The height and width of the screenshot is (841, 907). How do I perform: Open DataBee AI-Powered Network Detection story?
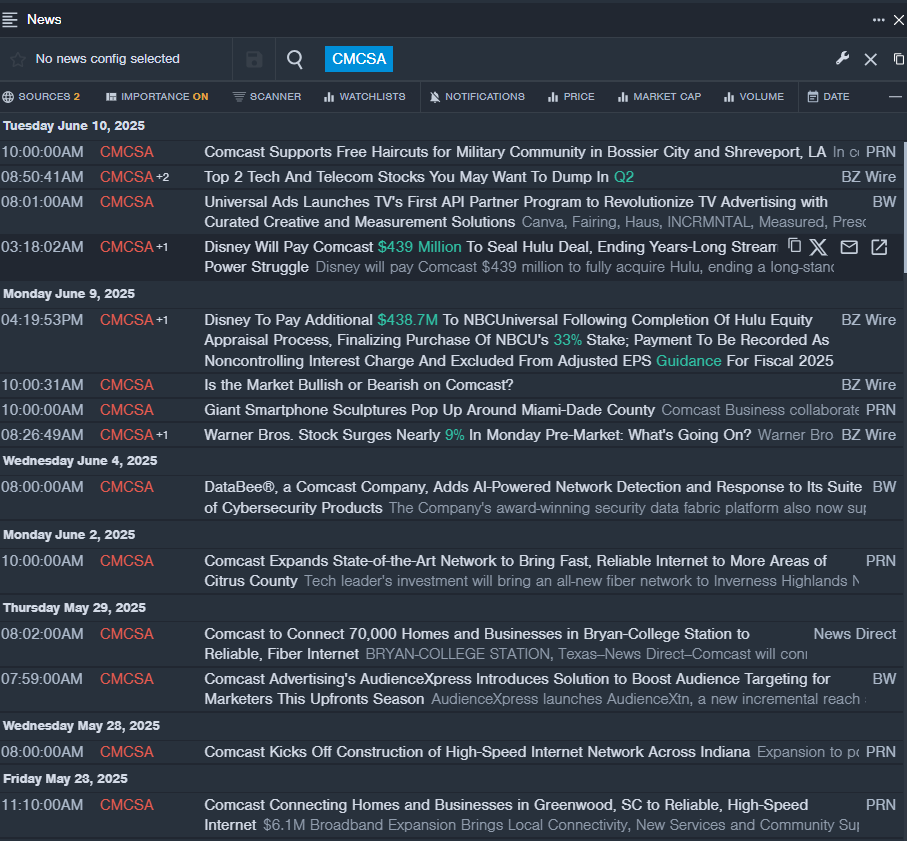[x=533, y=497]
